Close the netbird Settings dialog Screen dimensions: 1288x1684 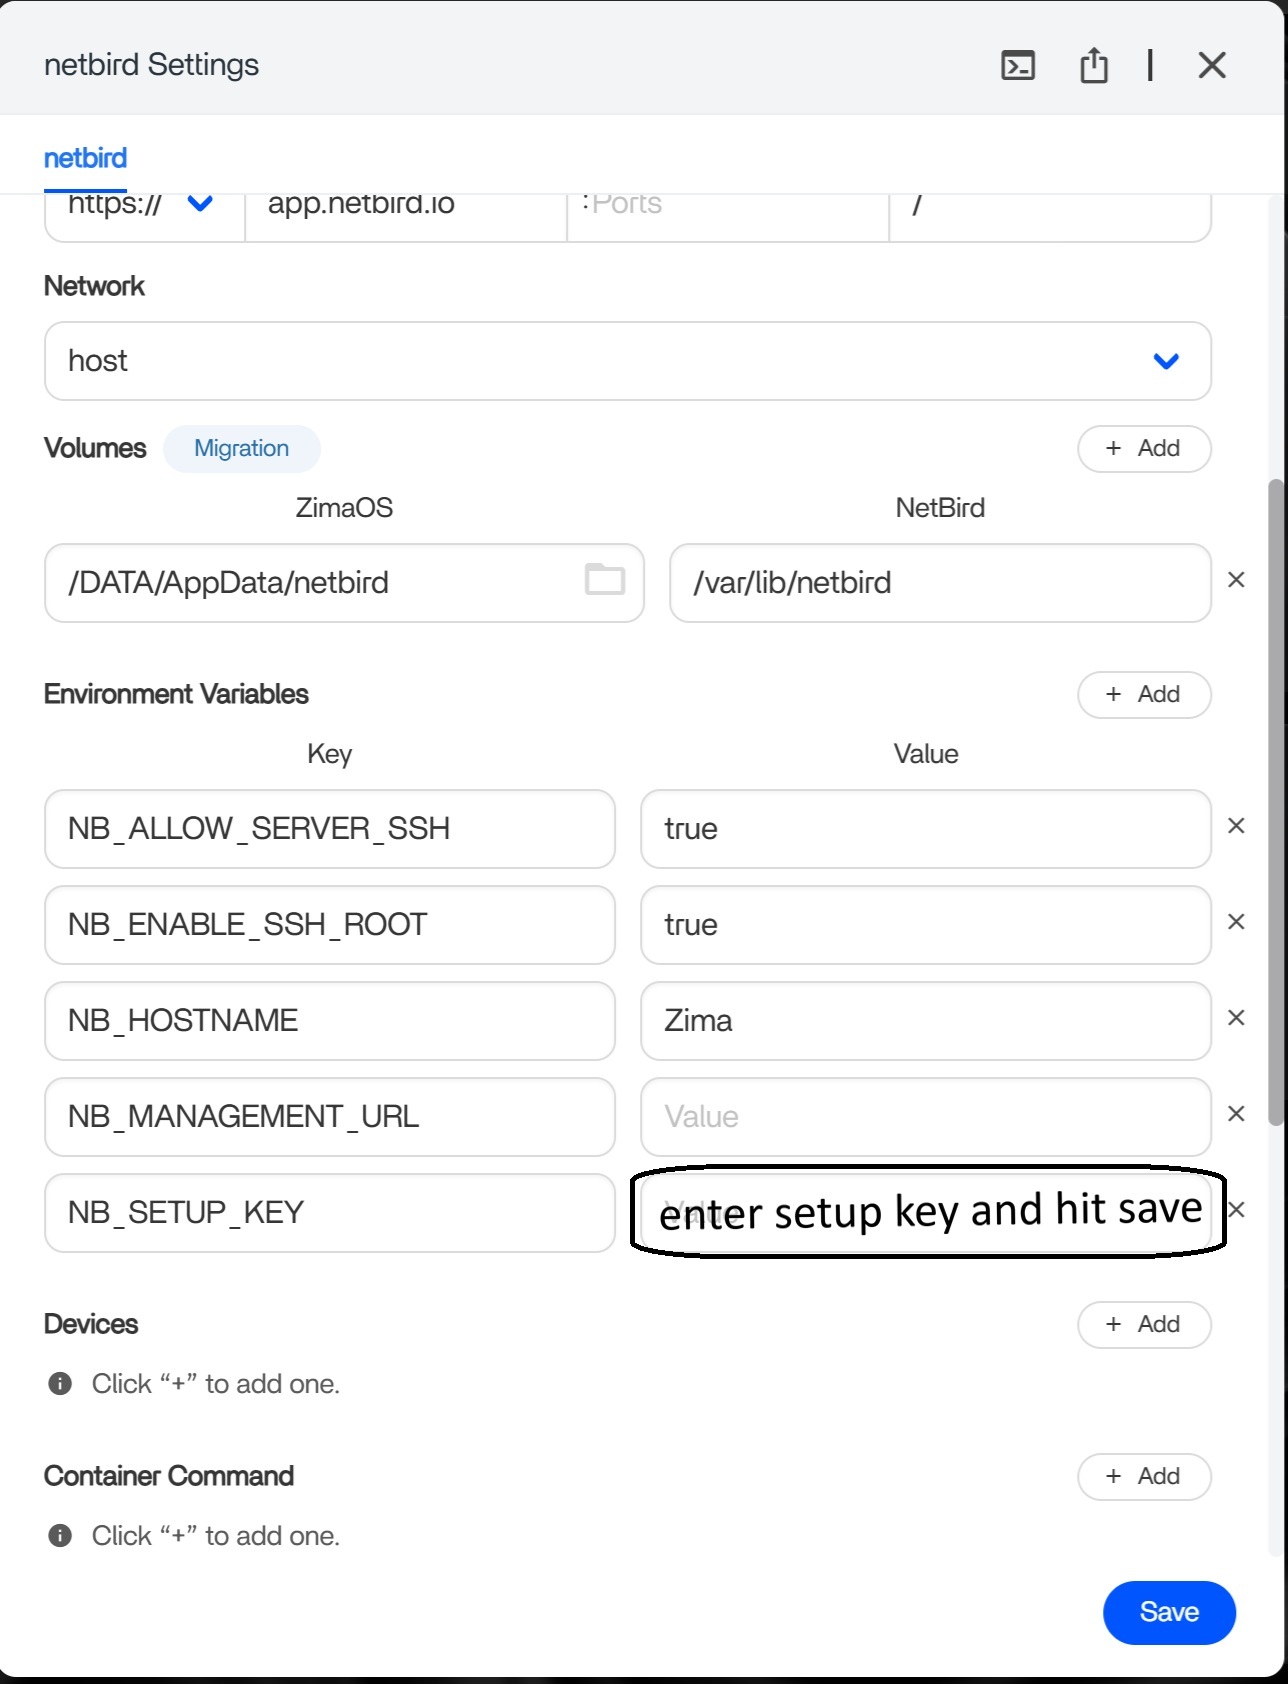pyautogui.click(x=1211, y=66)
